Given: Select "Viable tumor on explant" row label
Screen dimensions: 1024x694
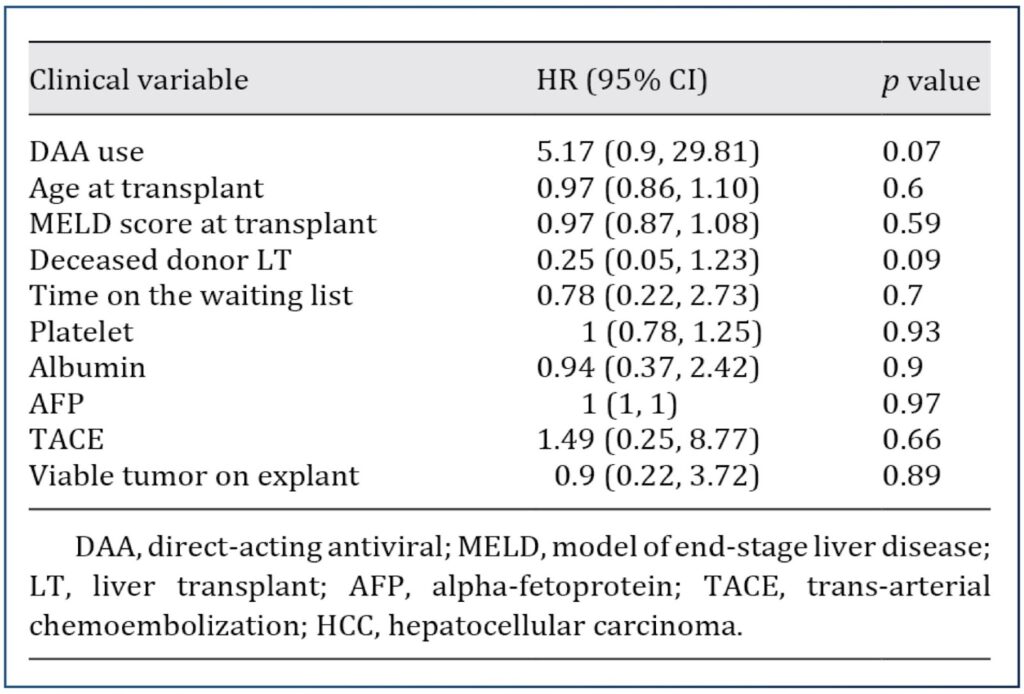Looking at the screenshot, I should [x=194, y=476].
